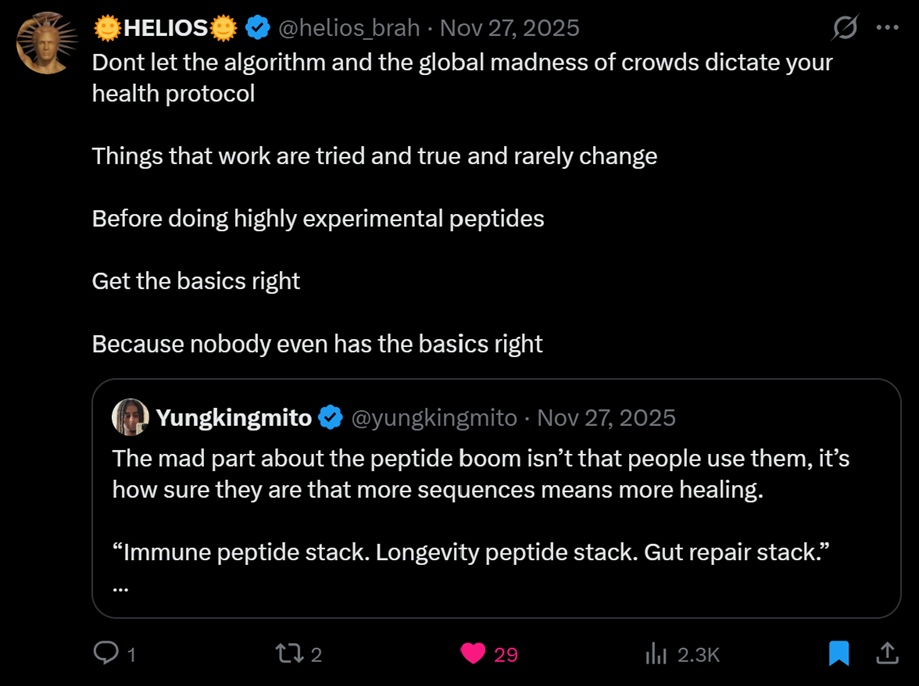Click the Grok slashed-circle icon
This screenshot has height=686, width=919.
tap(845, 28)
